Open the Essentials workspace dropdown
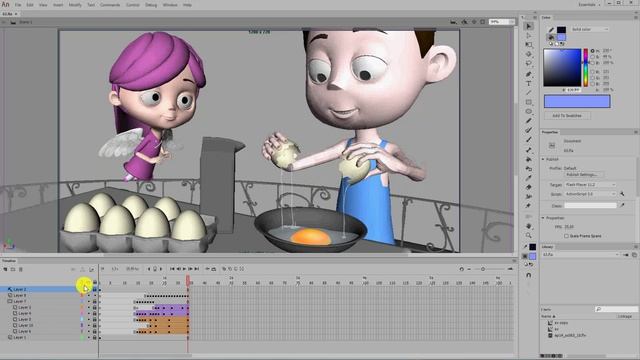Screen dimensions: 640x360 (x=590, y=4)
